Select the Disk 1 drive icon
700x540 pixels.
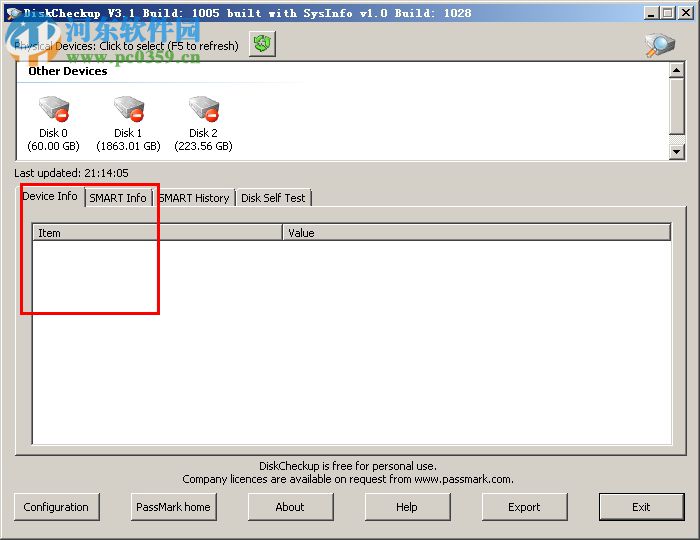pyautogui.click(x=129, y=108)
